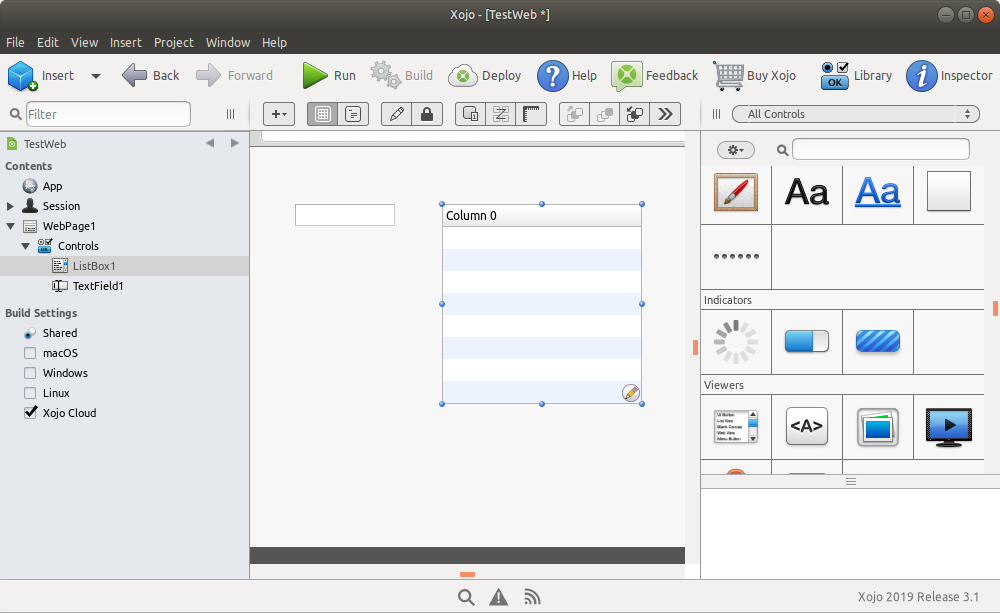Expand the double-chevron overflow button
Viewport: 1000px width, 613px height.
[x=665, y=114]
